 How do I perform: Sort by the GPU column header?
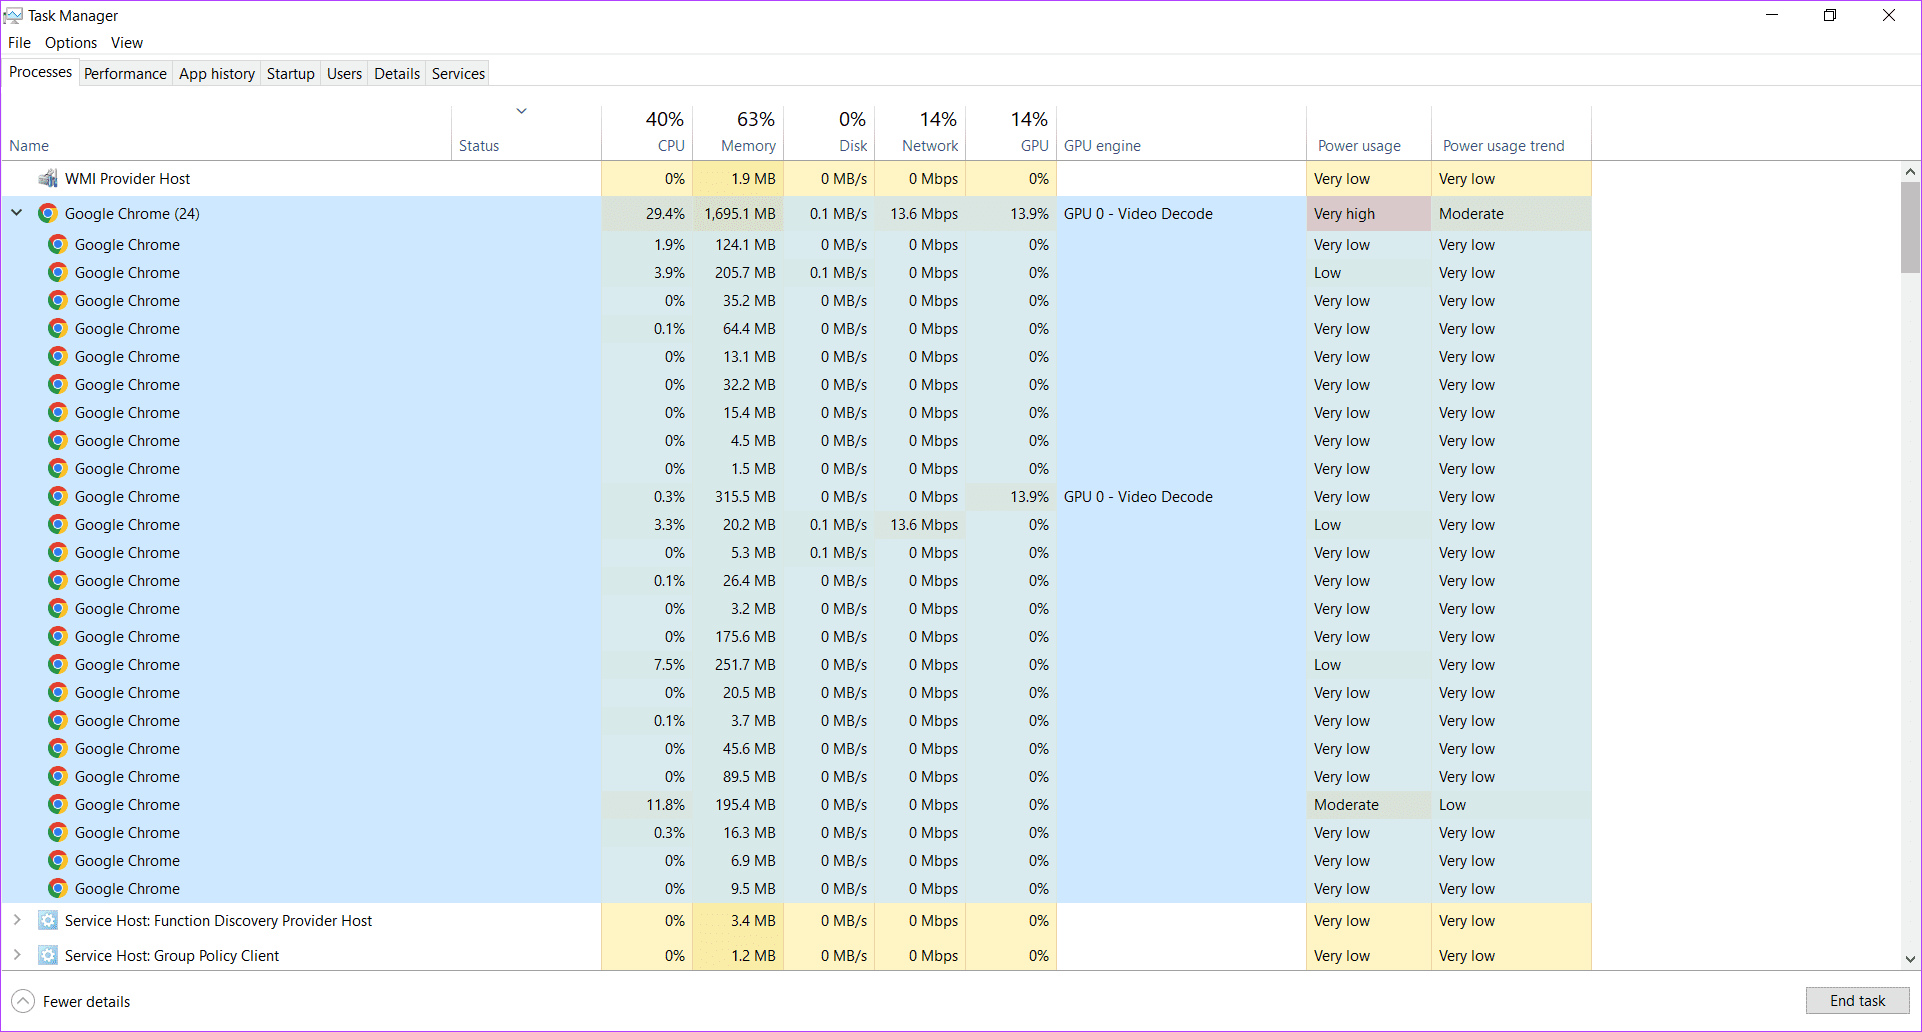point(1011,132)
